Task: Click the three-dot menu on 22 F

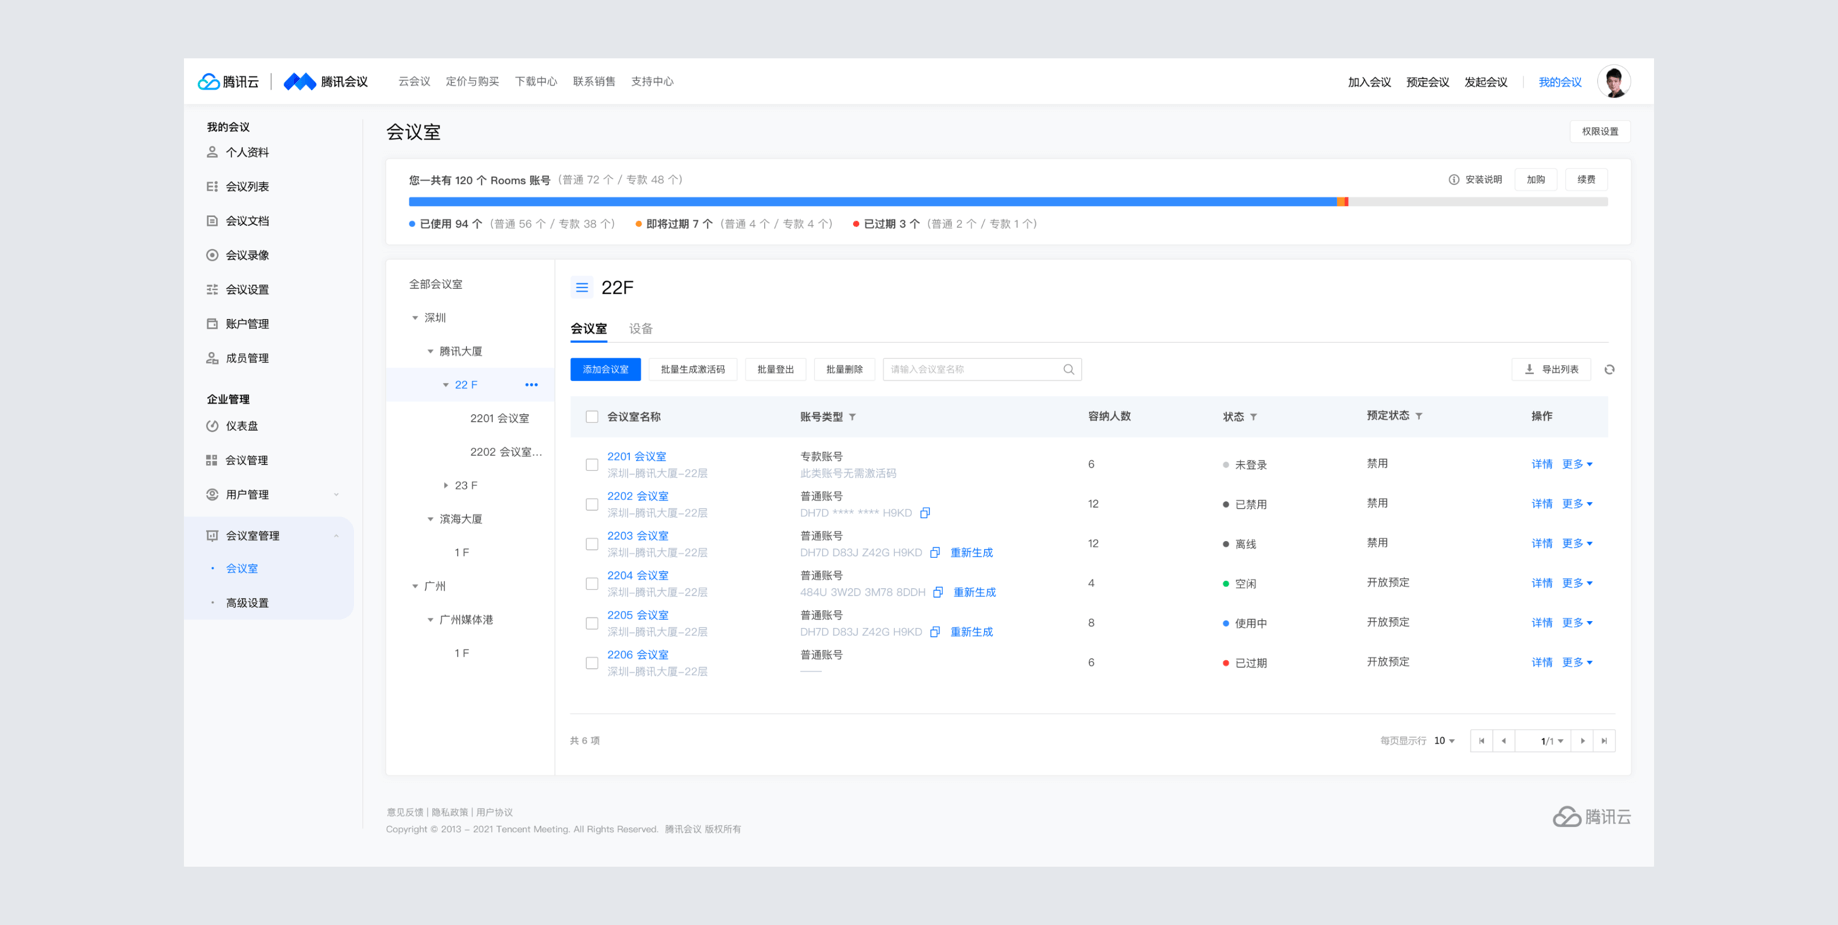Action: (x=531, y=385)
